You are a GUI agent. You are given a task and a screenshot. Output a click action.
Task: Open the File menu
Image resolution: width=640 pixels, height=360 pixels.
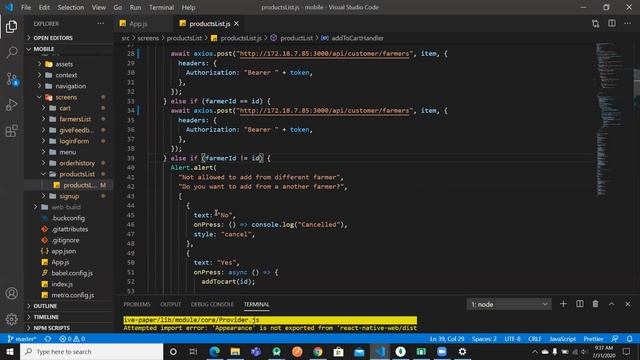coord(26,7)
